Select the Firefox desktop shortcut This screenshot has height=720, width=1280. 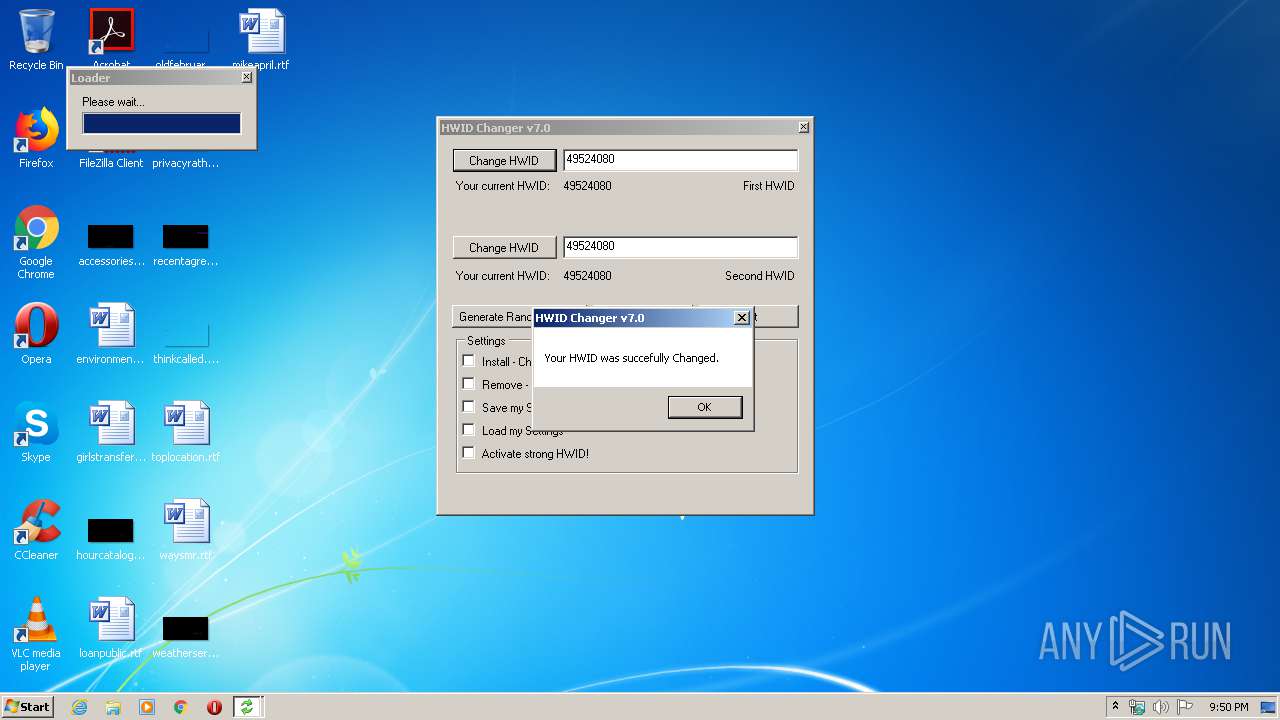click(x=36, y=138)
